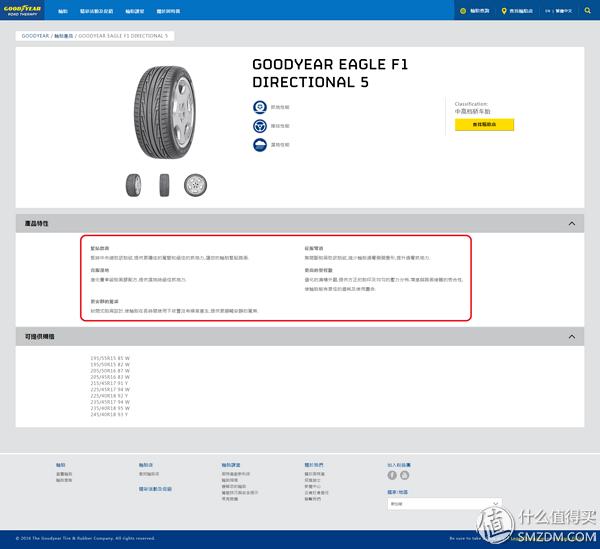Open the 關於固特異 menu in top navigation
The image size is (600, 549).
point(168,11)
